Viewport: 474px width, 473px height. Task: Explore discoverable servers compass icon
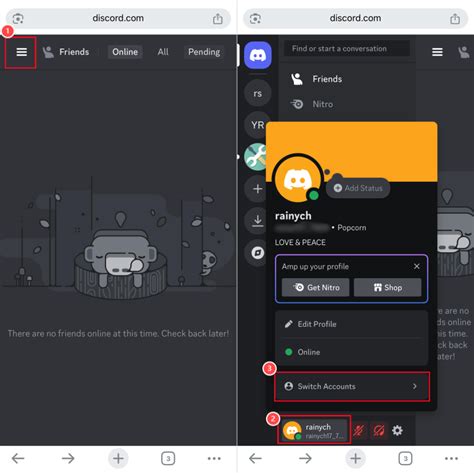(257, 253)
